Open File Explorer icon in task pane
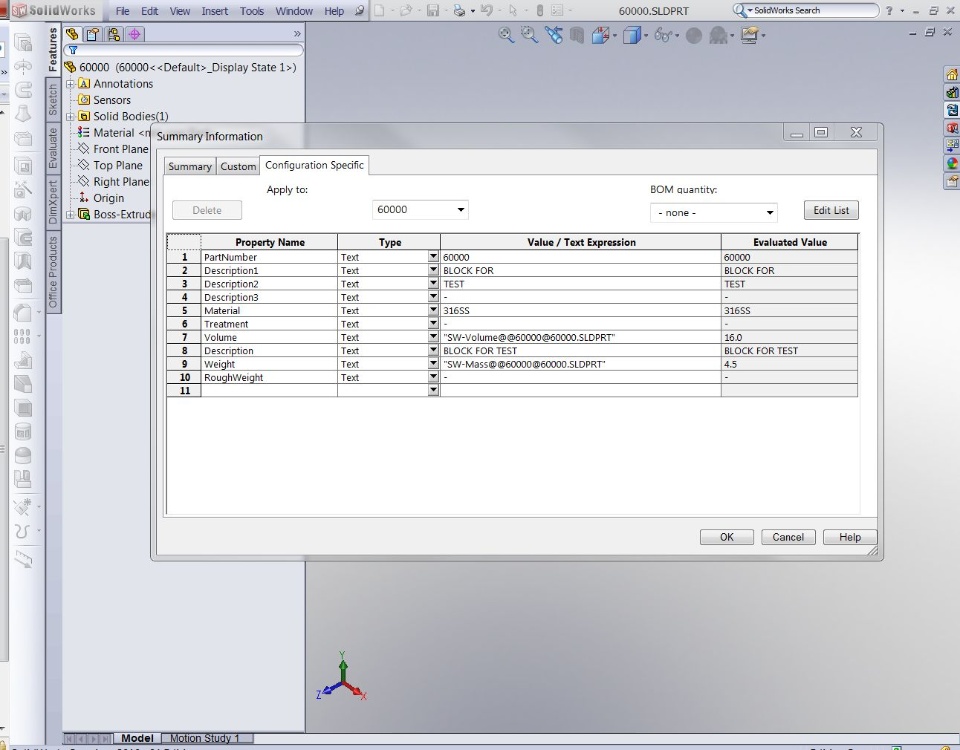Screen dimensions: 960x750 pos(951,110)
